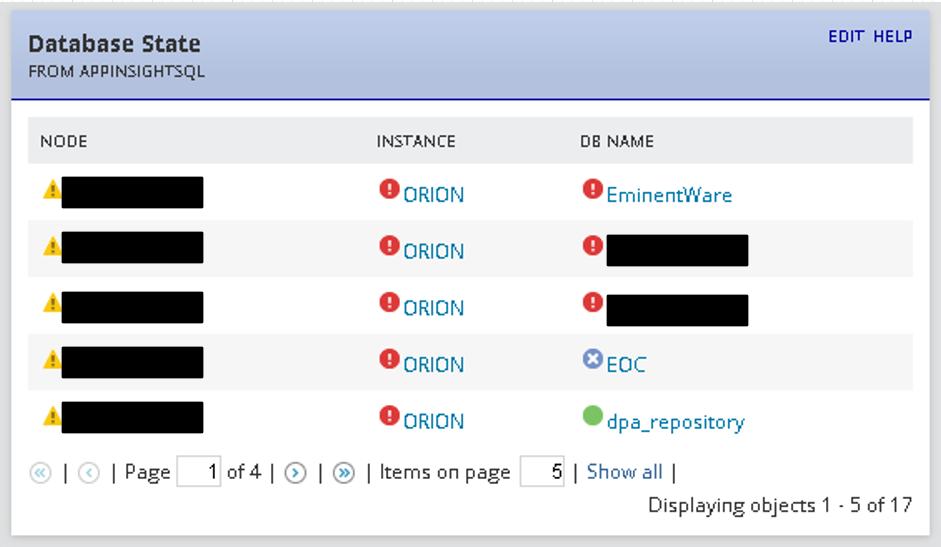The image size is (941, 547).
Task: Click the warning icon in the dpa_repository row
Action: tap(52, 416)
